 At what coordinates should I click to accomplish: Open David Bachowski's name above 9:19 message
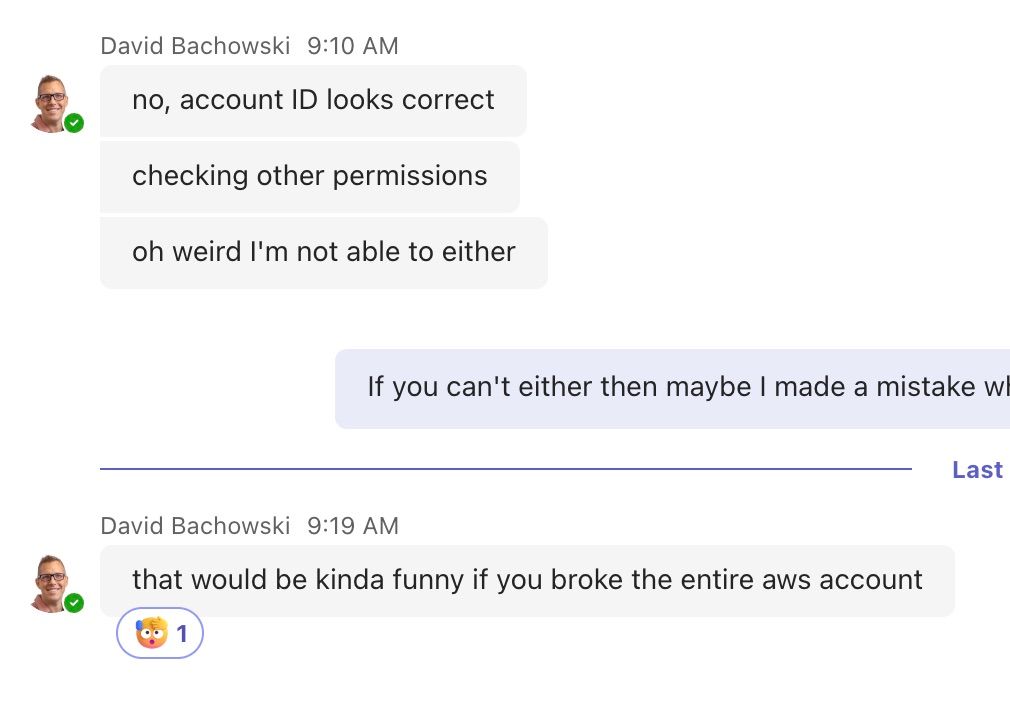(x=195, y=526)
